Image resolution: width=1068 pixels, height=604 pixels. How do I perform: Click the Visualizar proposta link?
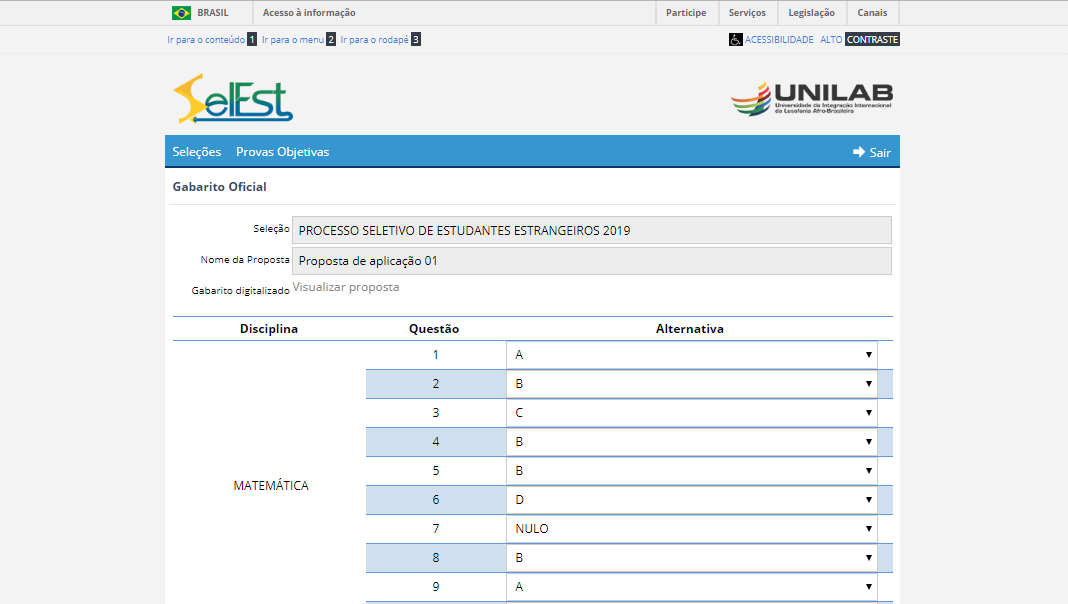point(346,287)
